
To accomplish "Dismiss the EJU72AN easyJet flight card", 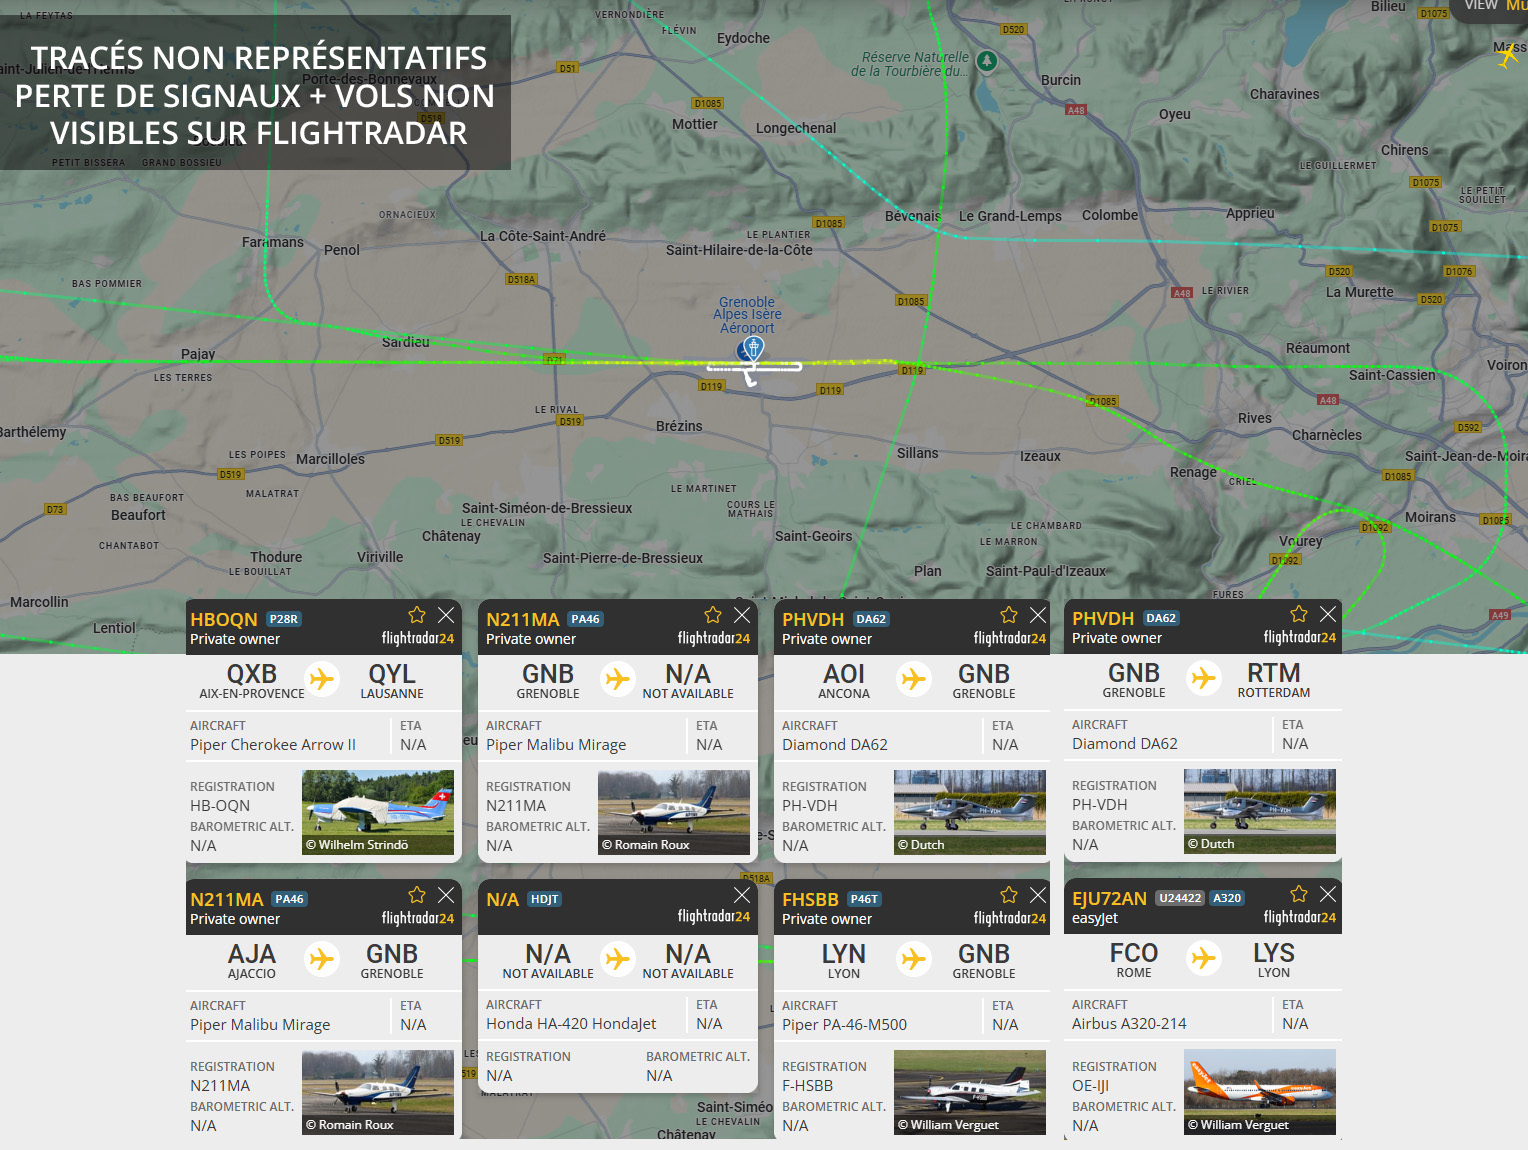I will click(1327, 894).
